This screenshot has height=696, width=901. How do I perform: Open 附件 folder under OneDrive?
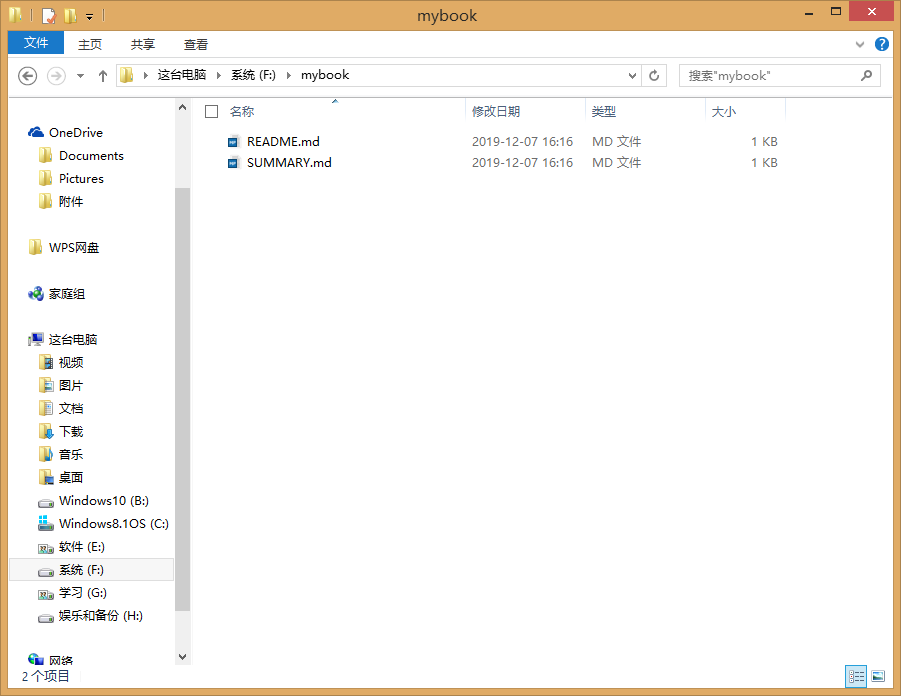[x=71, y=202]
